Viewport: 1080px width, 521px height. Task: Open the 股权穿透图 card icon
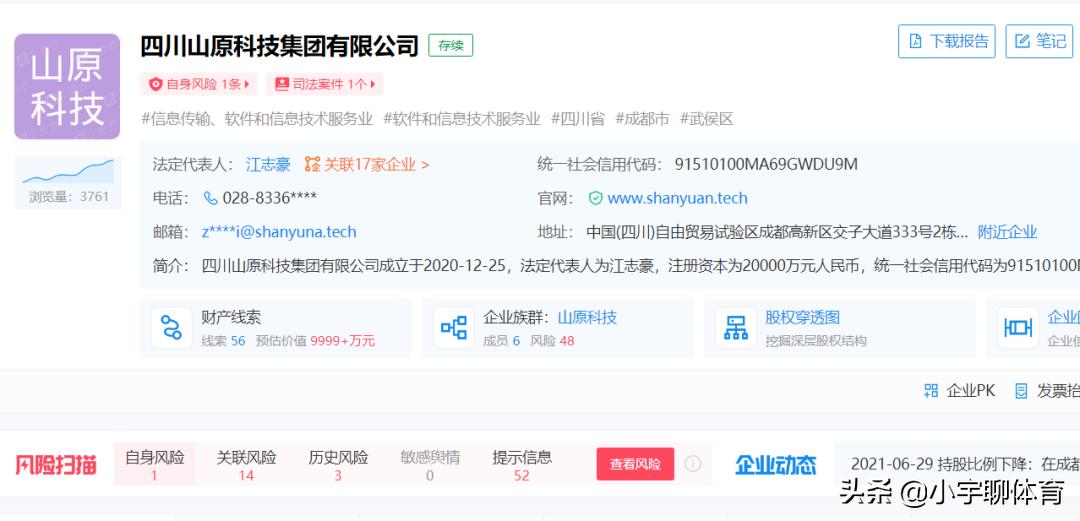tap(736, 327)
